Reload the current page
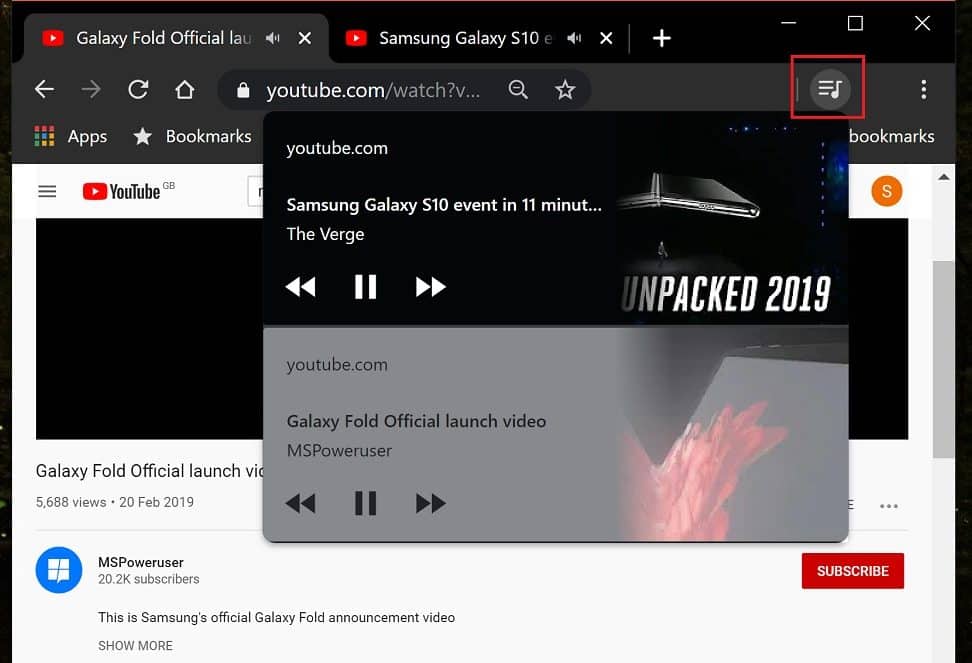Viewport: 972px width, 663px height. (138, 90)
